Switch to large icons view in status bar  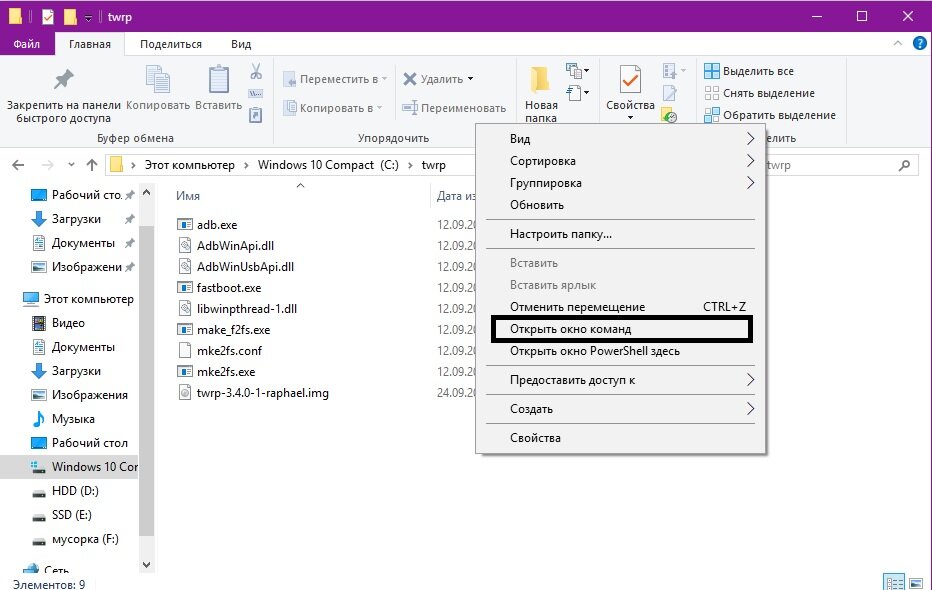pyautogui.click(x=916, y=583)
